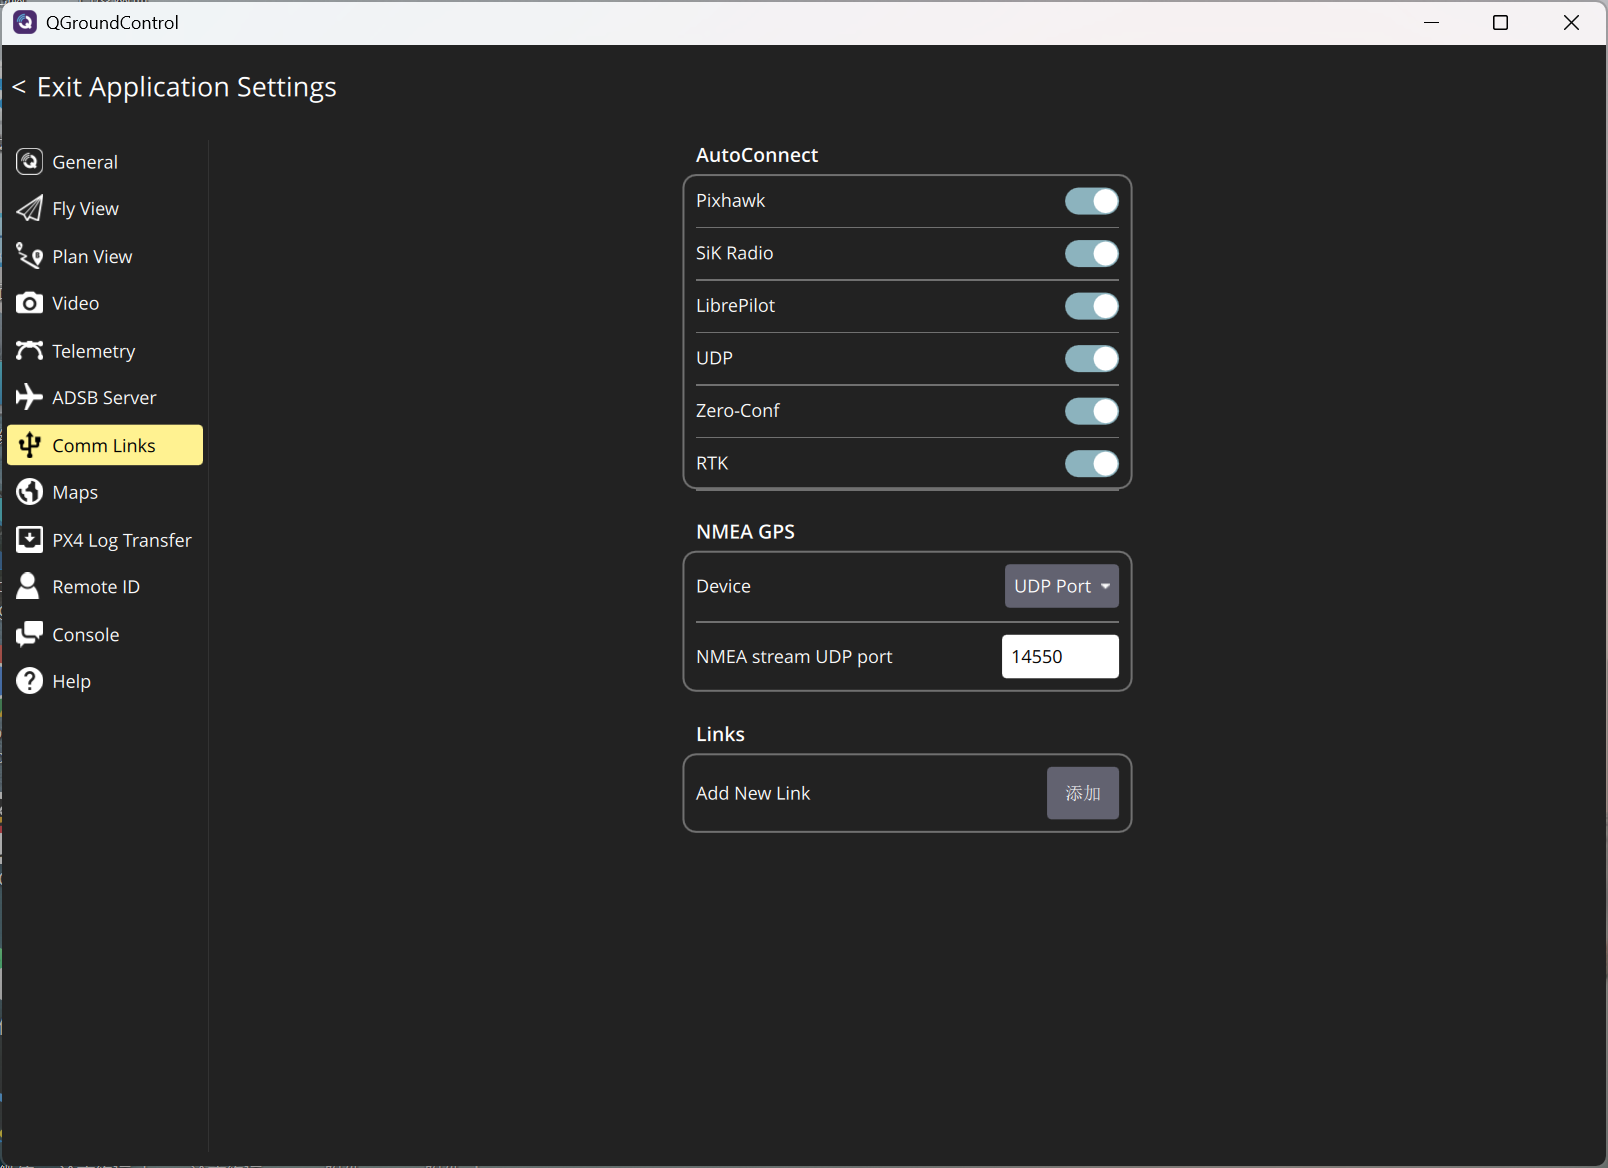Image resolution: width=1608 pixels, height=1168 pixels.
Task: Click the 添加 button to add link
Action: 1082,793
